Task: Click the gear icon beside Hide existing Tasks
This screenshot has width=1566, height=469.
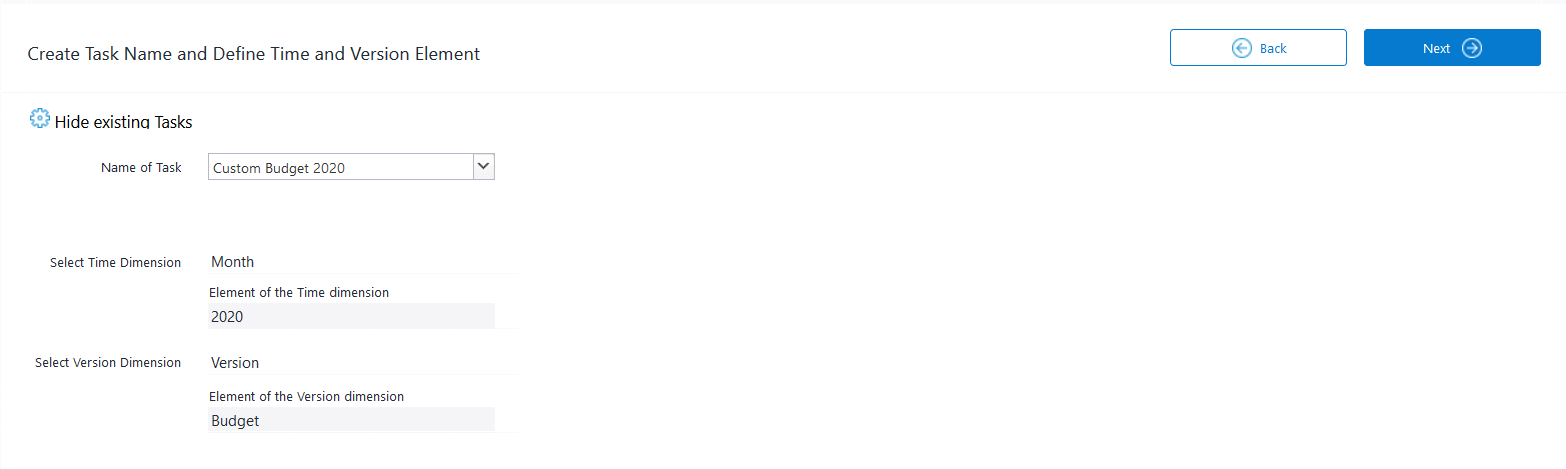Action: tap(39, 118)
